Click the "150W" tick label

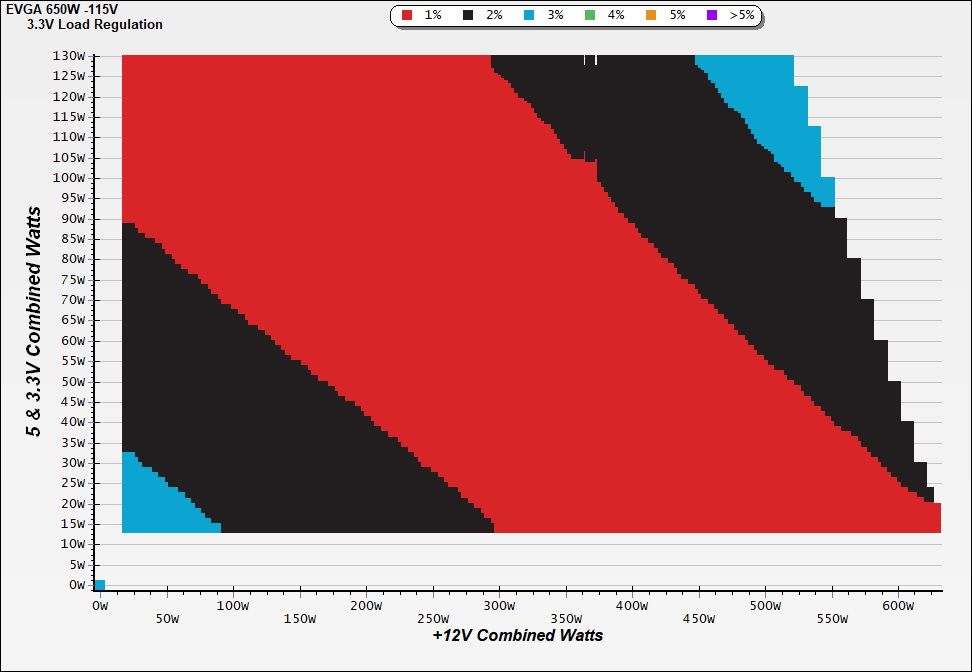(x=300, y=619)
